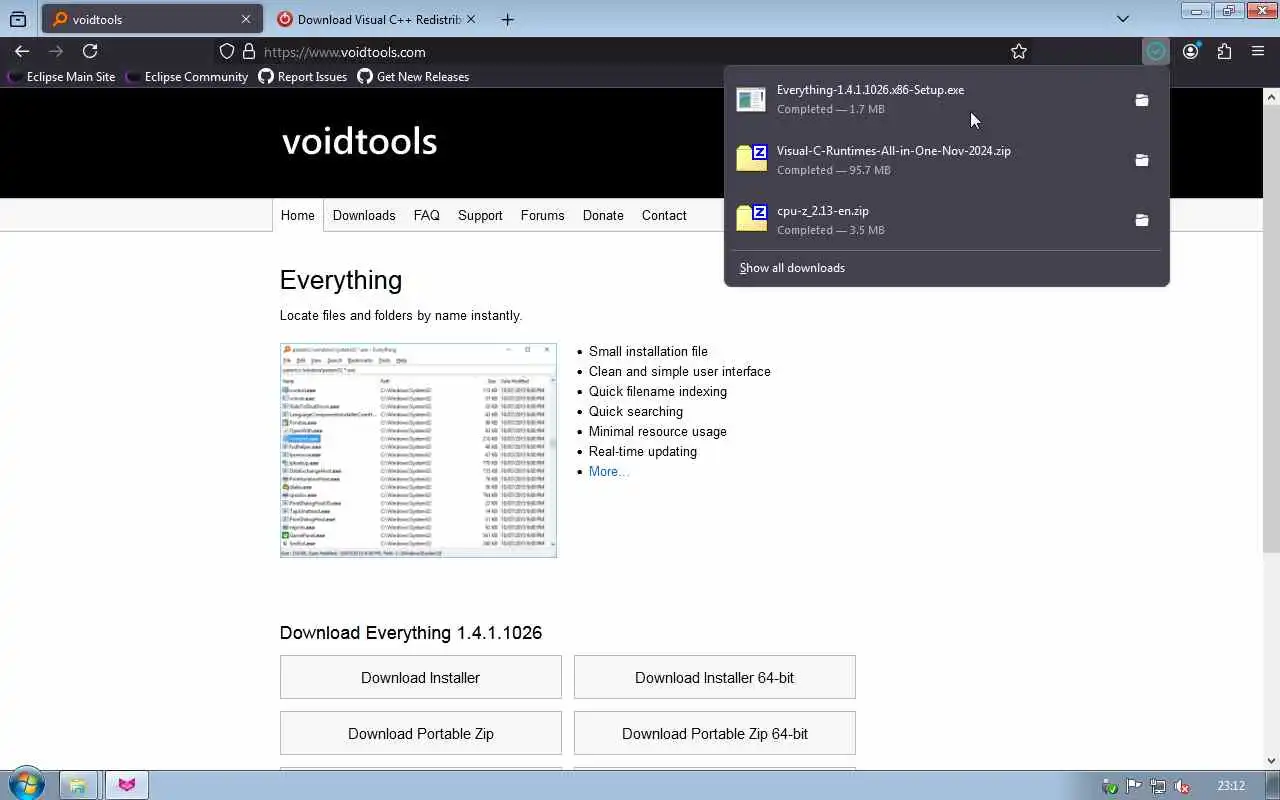Click the scrollbar up arrow
The width and height of the screenshot is (1280, 800).
pyautogui.click(x=1271, y=97)
